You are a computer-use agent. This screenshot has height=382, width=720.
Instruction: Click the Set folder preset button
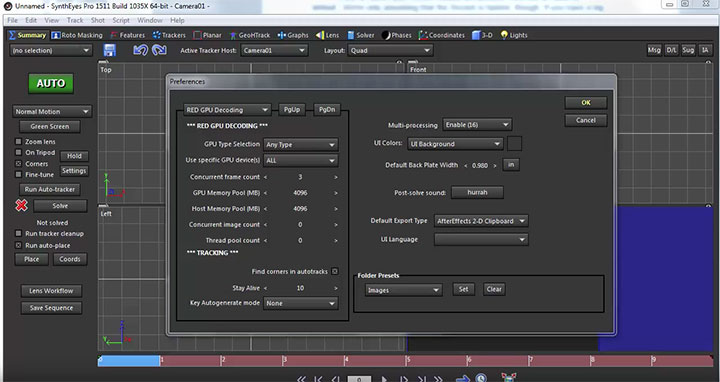pos(464,289)
